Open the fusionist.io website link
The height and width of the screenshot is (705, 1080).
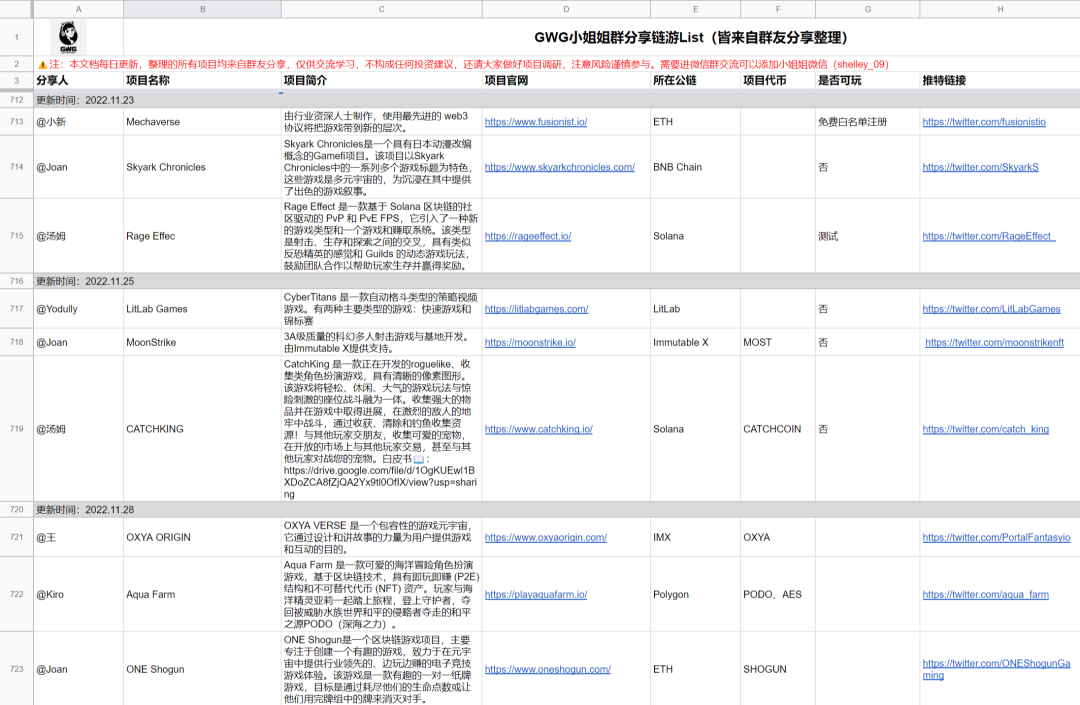click(x=535, y=122)
